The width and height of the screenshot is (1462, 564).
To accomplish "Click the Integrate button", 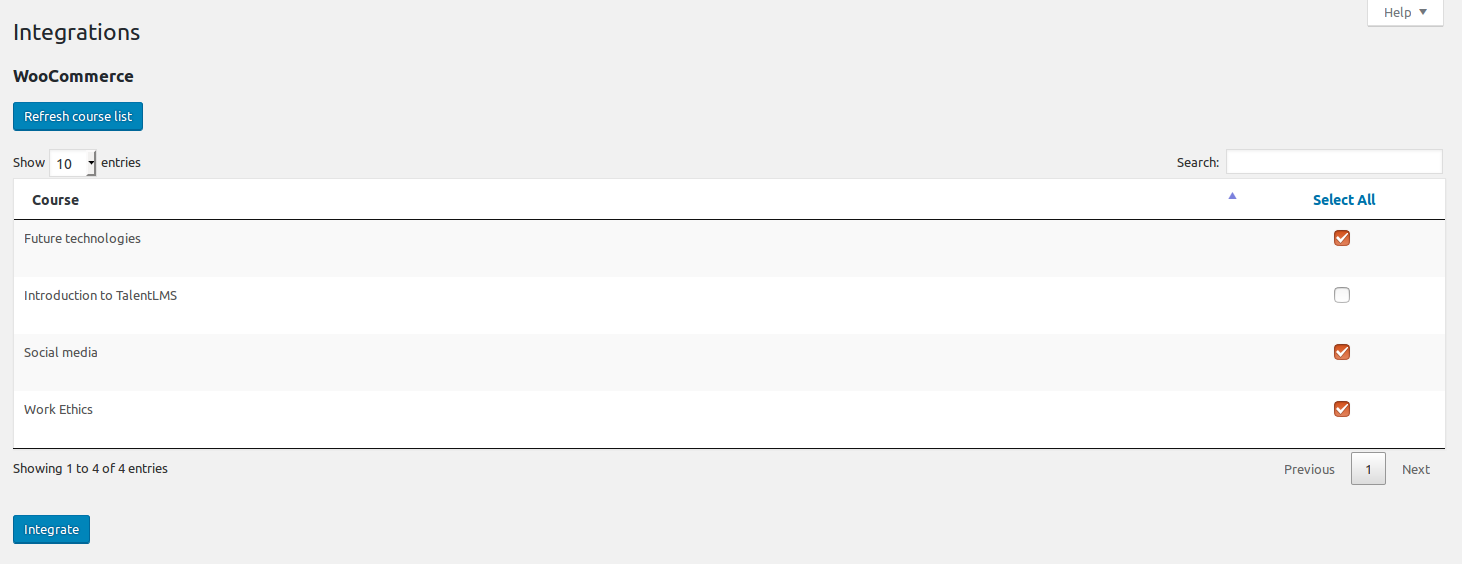I will [51, 529].
